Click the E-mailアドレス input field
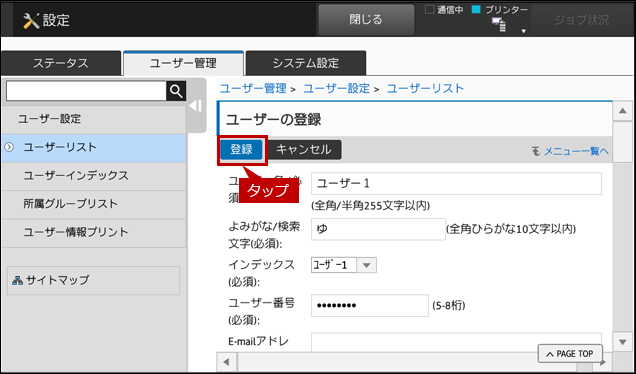This screenshot has height=374, width=636. (x=456, y=342)
